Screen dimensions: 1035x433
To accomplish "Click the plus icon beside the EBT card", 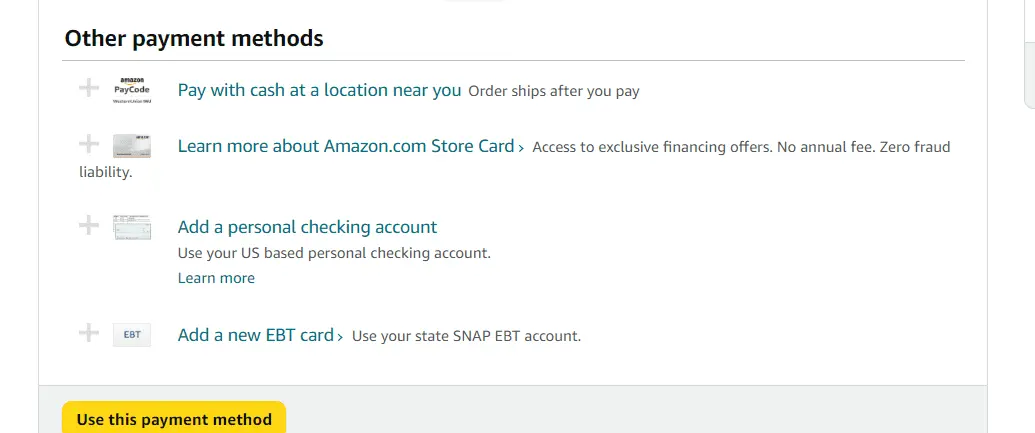I will tap(89, 334).
